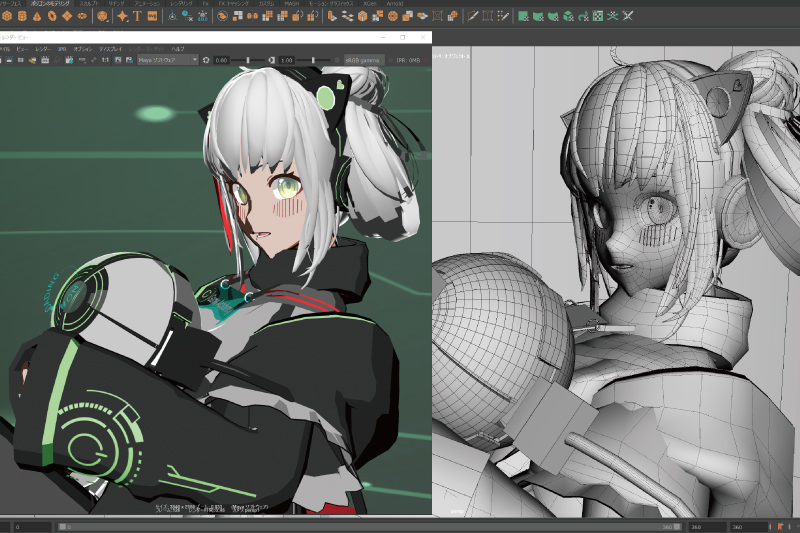Remove the kept image in Render View
This screenshot has height=533, width=800.
[x=129, y=60]
